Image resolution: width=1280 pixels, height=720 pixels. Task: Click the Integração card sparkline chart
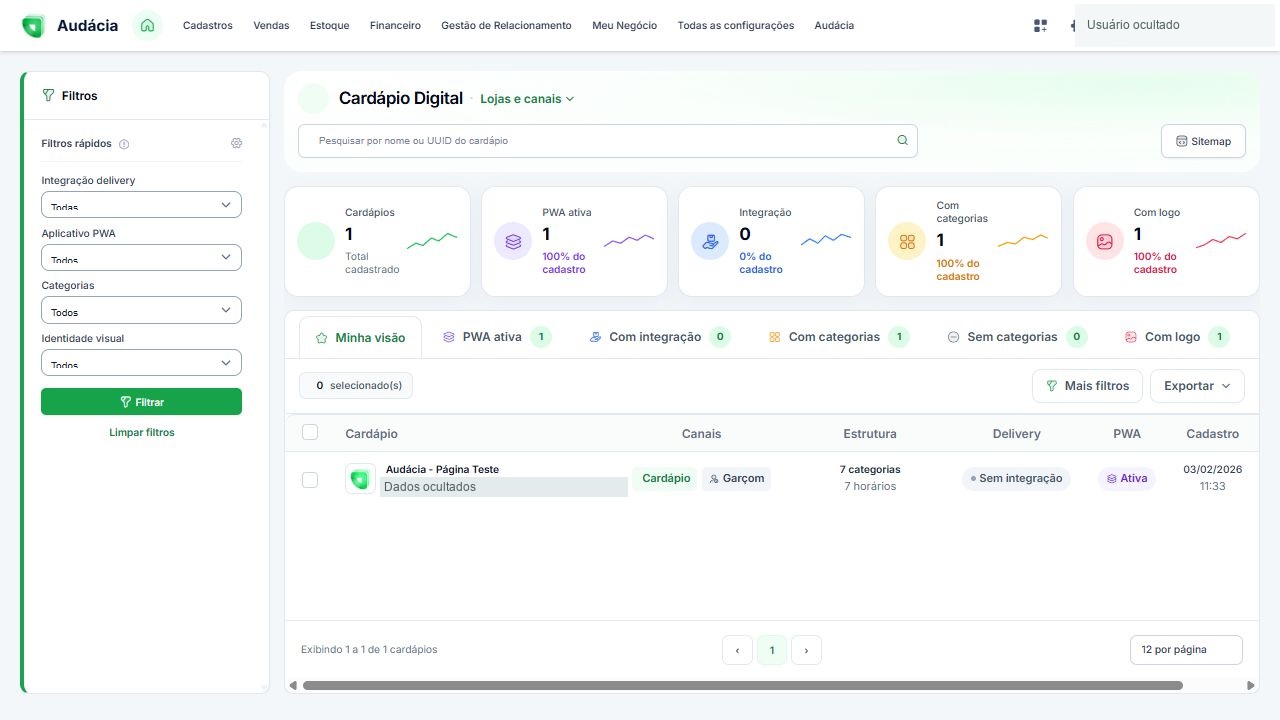pyautogui.click(x=826, y=240)
